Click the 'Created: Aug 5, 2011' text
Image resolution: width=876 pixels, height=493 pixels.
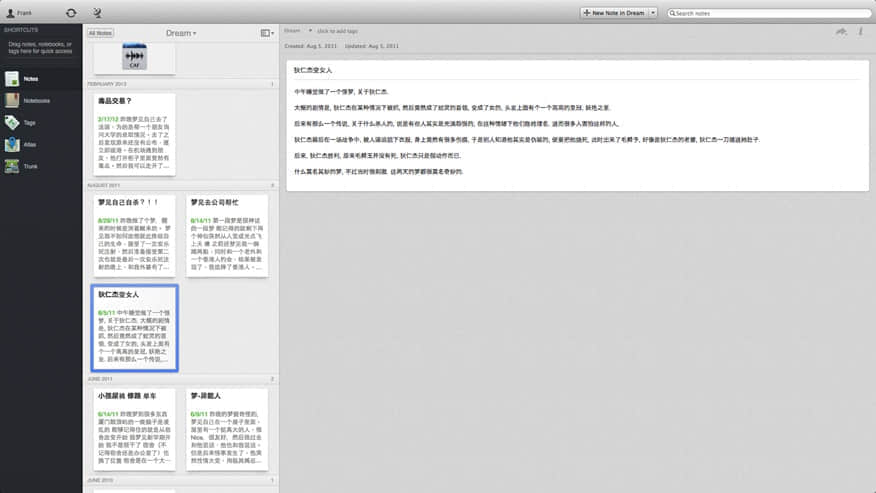[311, 46]
